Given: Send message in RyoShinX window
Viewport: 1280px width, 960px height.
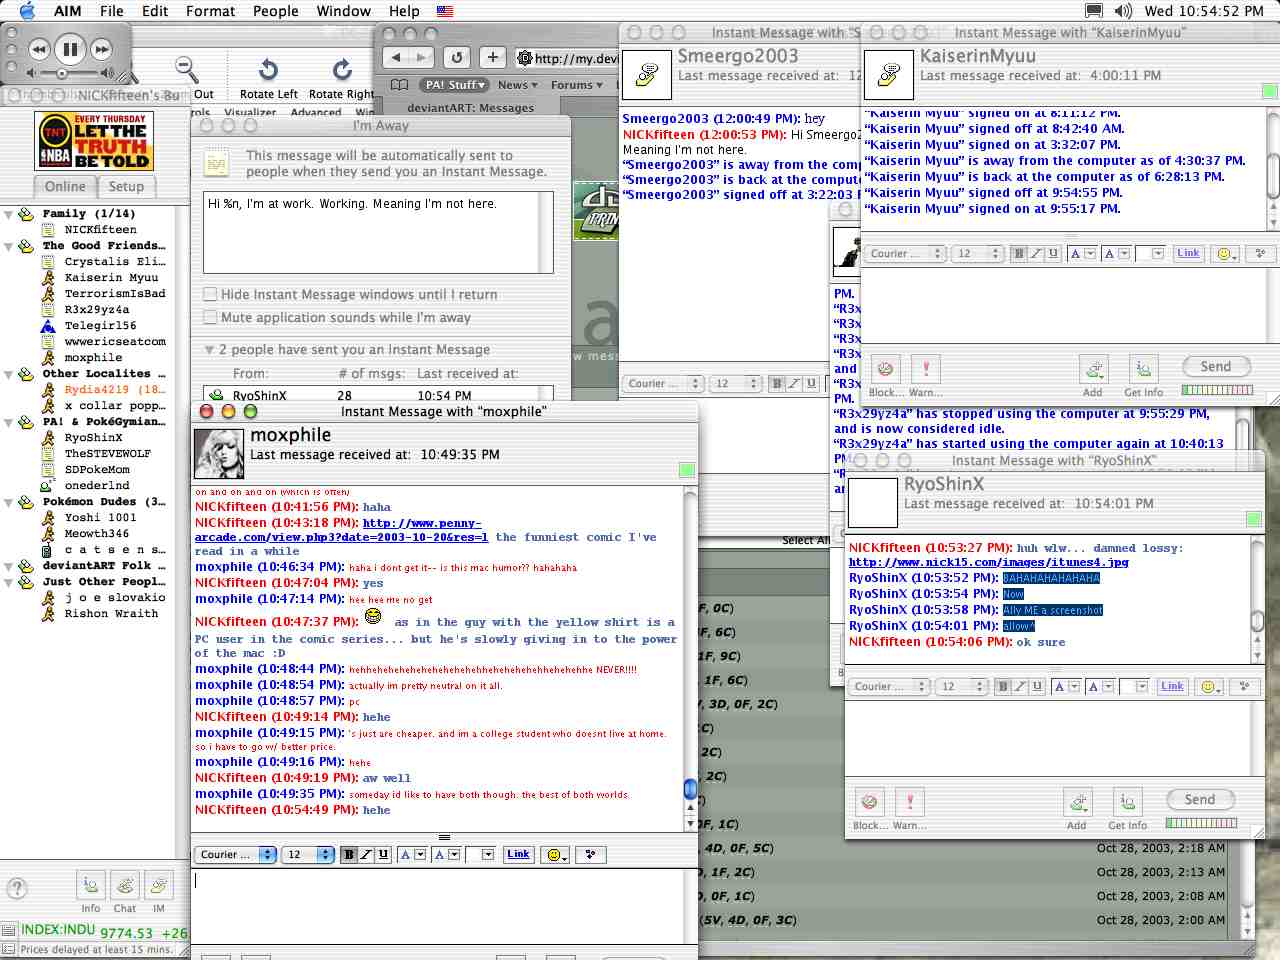Looking at the screenshot, I should pos(1200,800).
